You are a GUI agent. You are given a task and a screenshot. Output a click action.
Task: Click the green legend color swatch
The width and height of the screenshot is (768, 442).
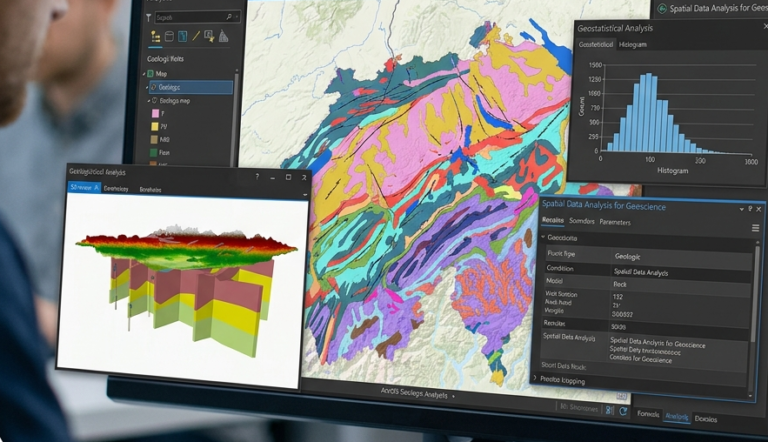point(153,152)
